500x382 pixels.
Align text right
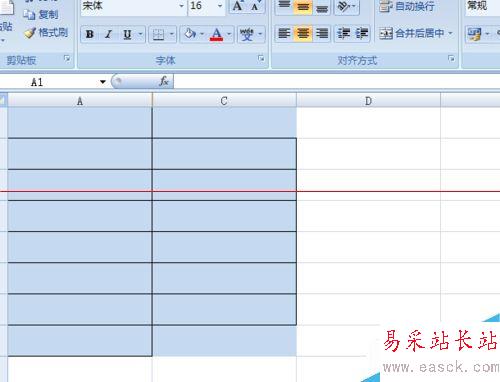tap(321, 33)
